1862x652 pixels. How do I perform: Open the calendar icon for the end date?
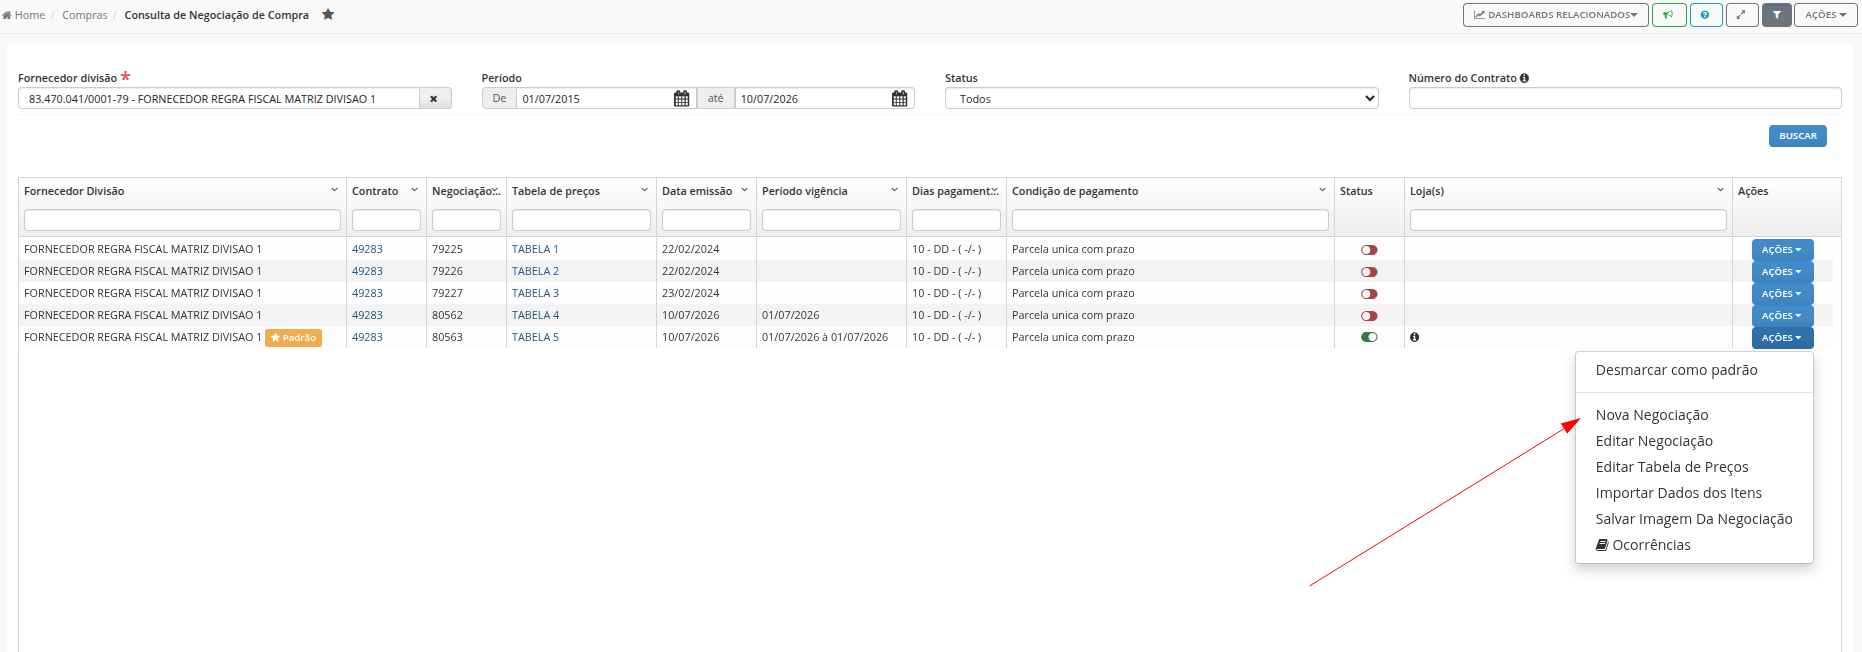[x=899, y=98]
